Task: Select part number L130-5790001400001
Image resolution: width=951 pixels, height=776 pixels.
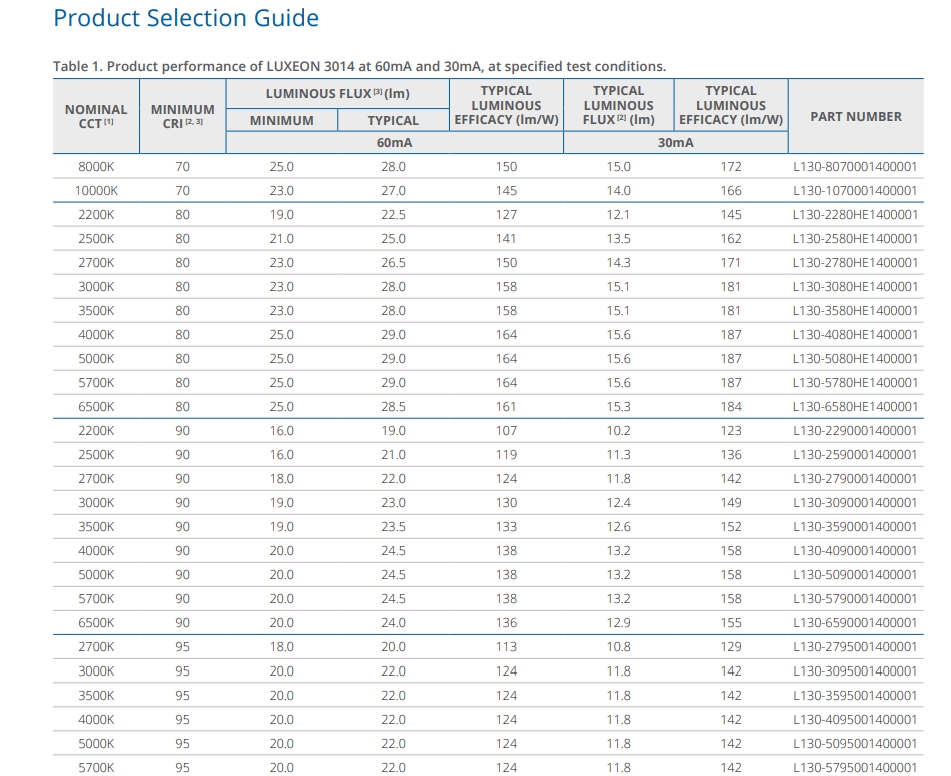Action: (855, 599)
